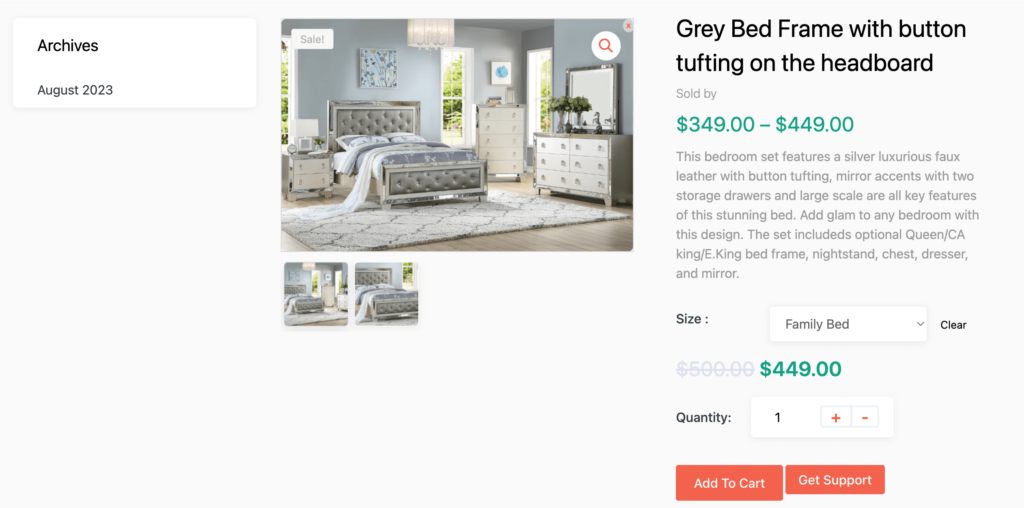Focus the Quantity number field
This screenshot has height=508, width=1024.
point(785,417)
